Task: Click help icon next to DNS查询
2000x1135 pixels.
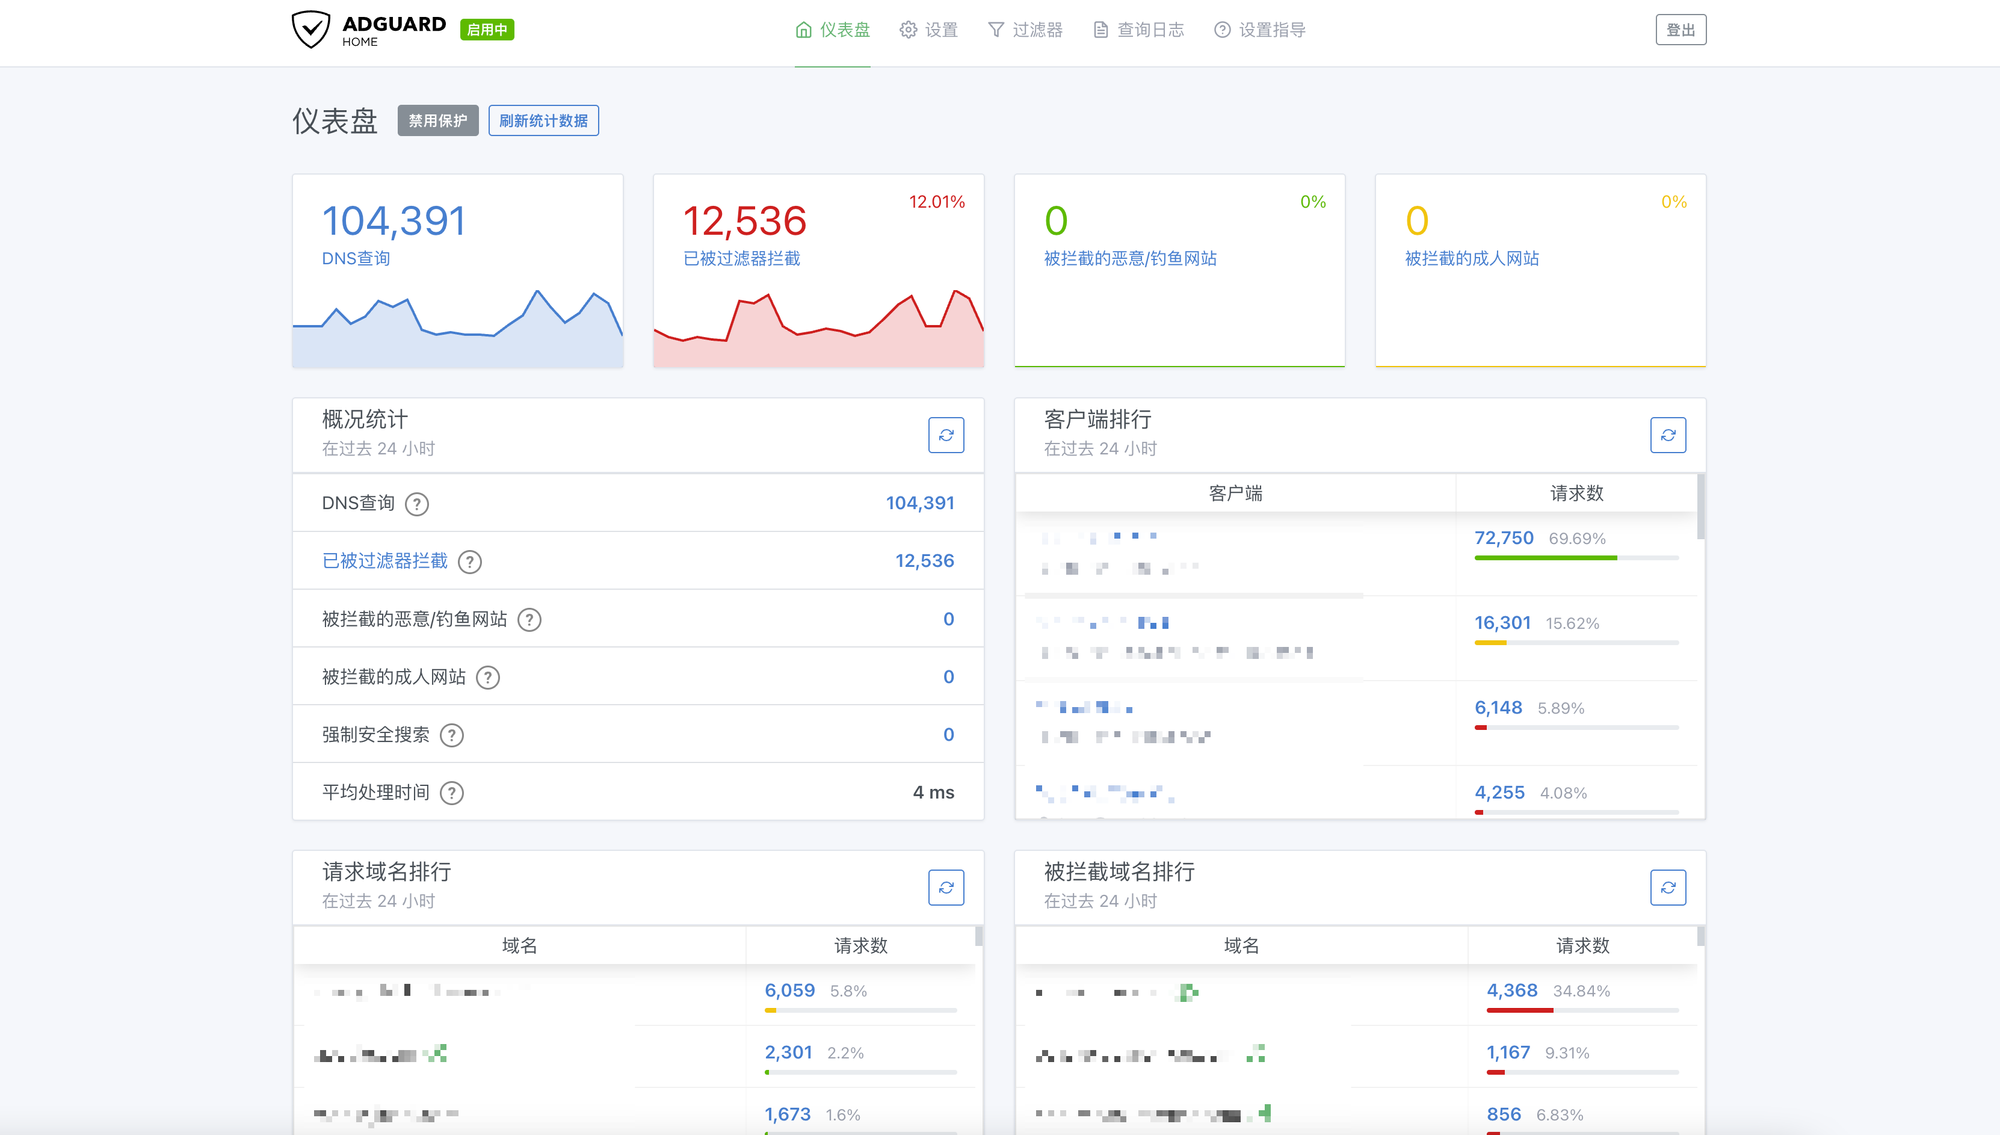Action: [417, 504]
